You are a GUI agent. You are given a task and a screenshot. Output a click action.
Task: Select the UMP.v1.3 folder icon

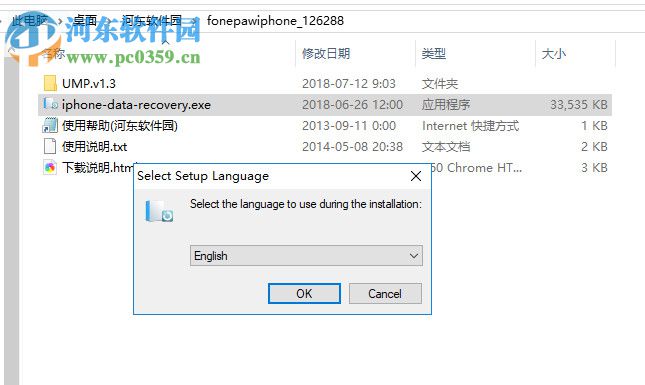click(50, 83)
